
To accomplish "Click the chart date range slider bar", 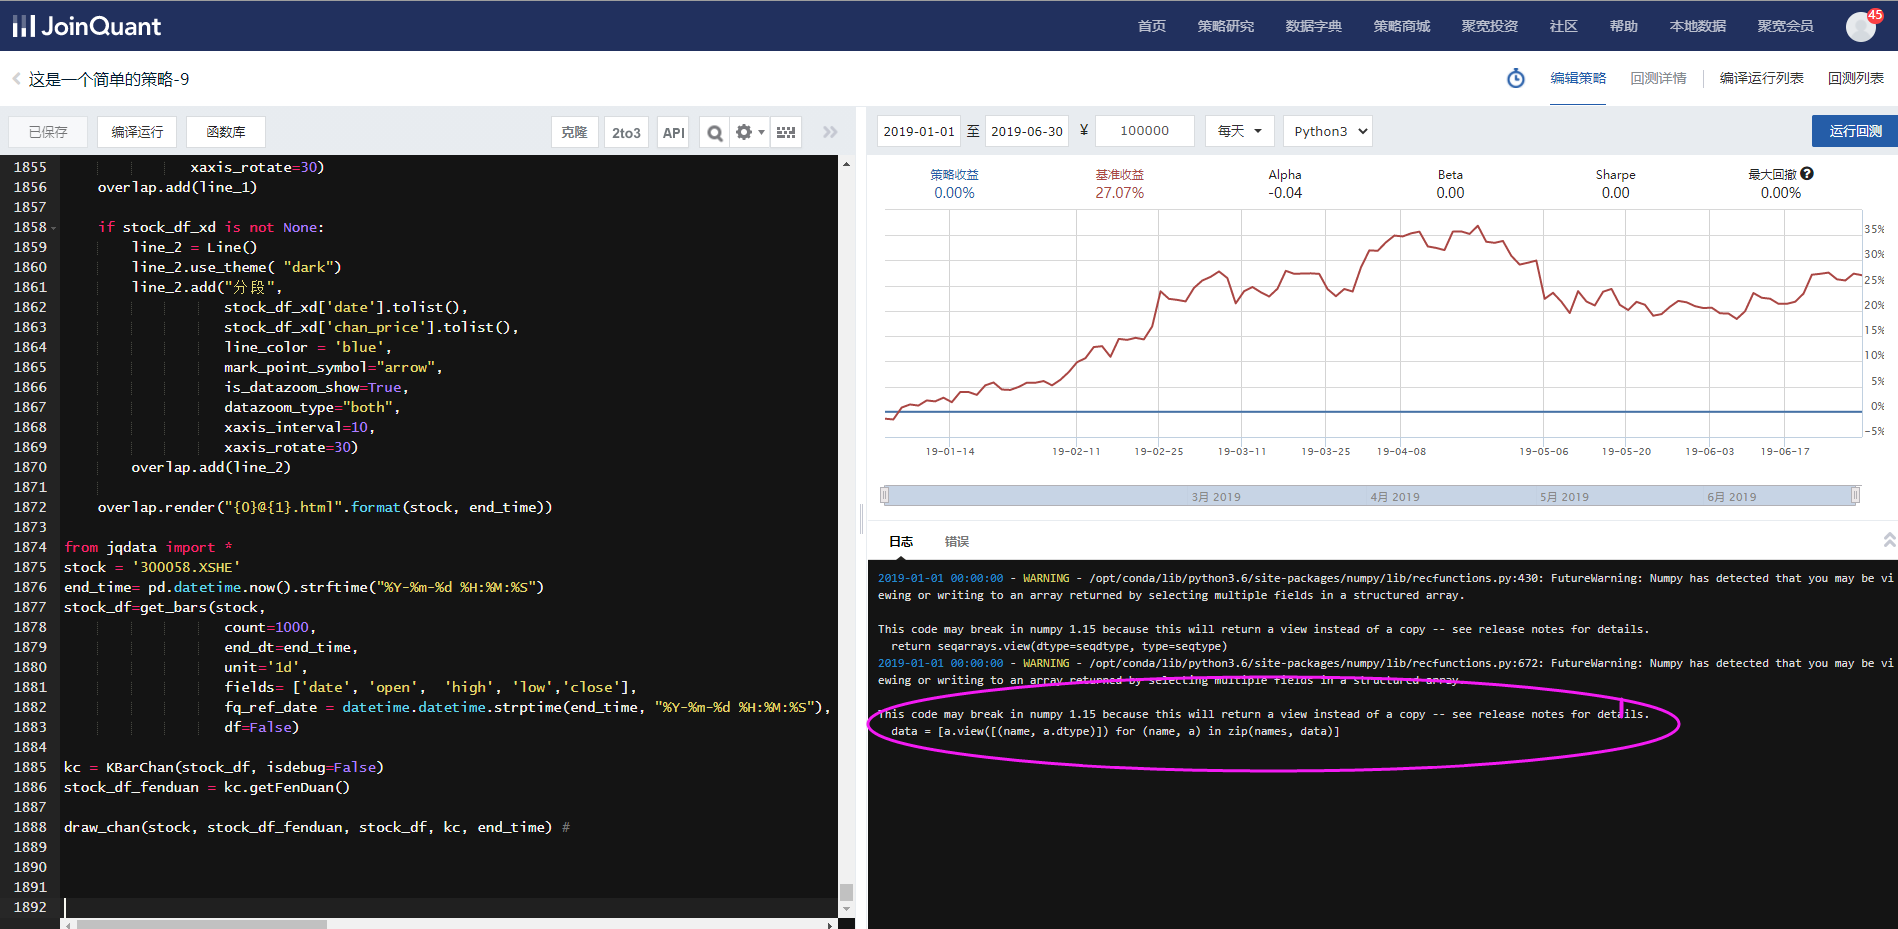I will pyautogui.click(x=1370, y=496).
